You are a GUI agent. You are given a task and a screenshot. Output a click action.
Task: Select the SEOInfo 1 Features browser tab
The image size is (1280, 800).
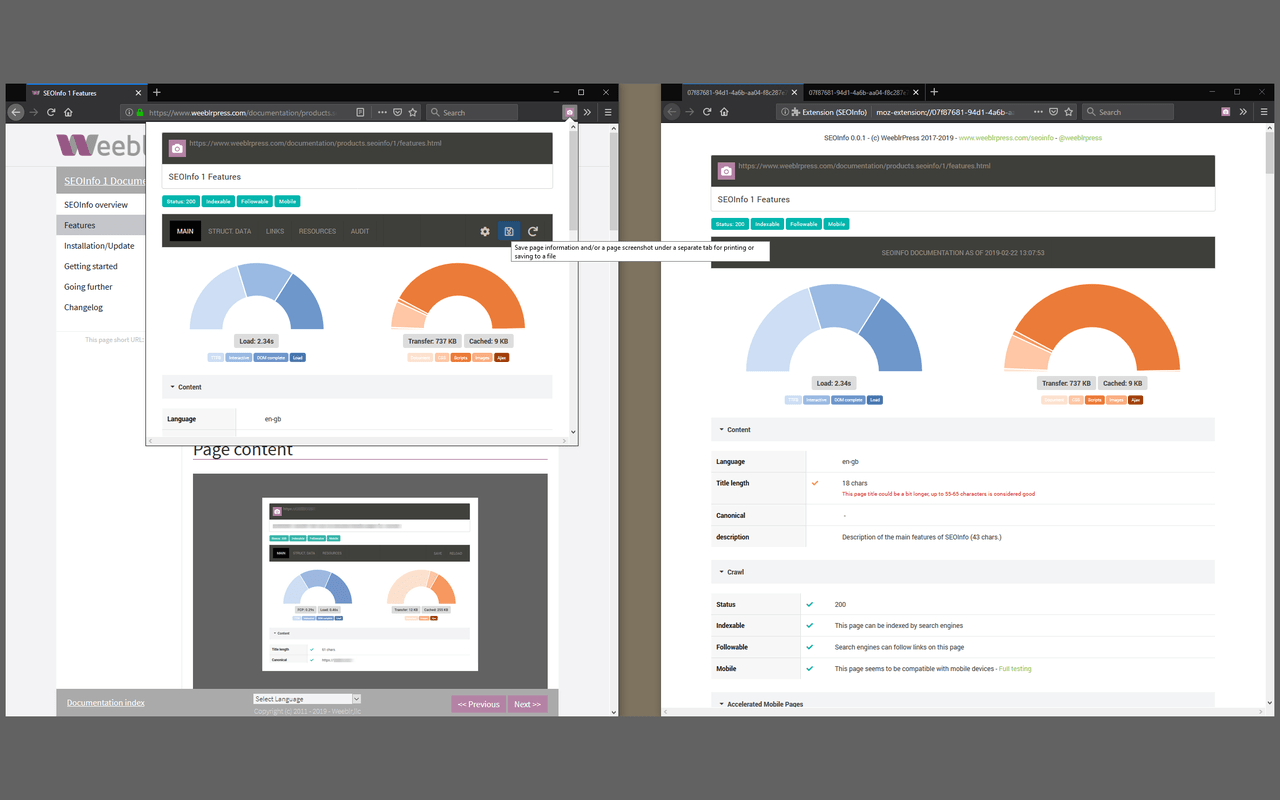(x=85, y=93)
